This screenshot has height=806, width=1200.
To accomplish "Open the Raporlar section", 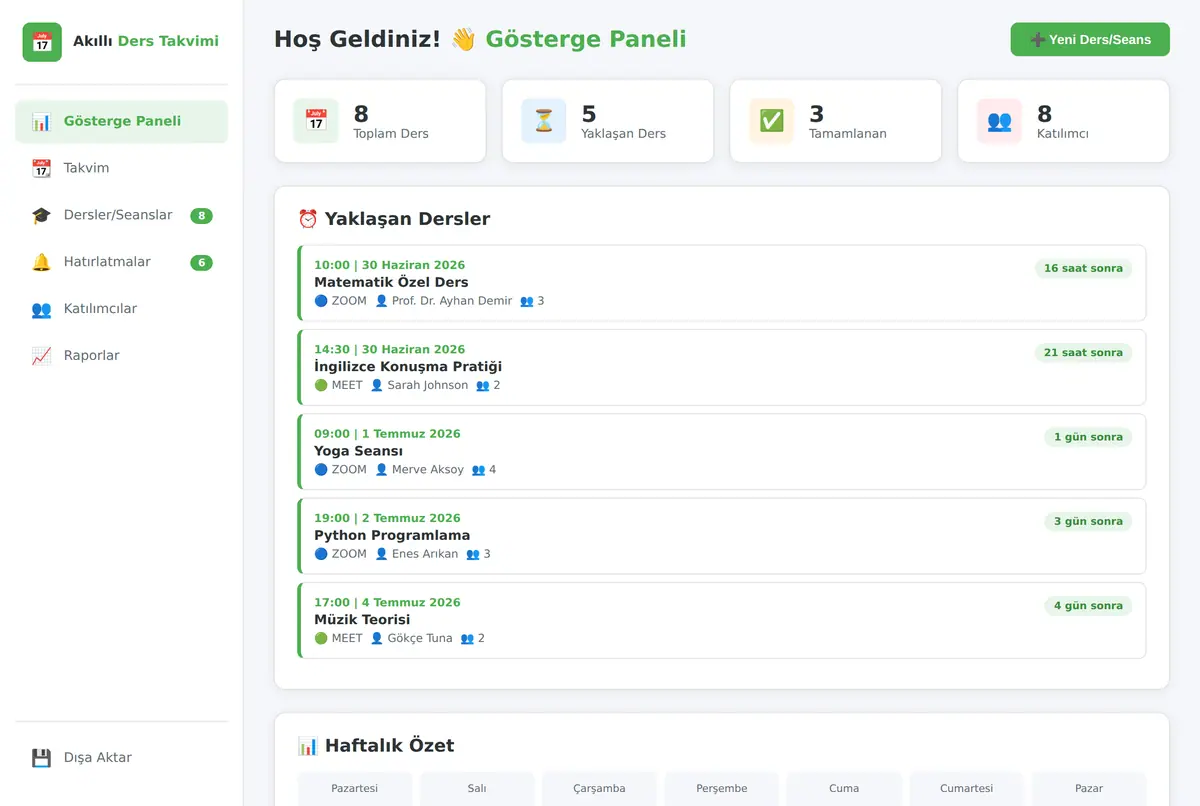I will pos(121,356).
